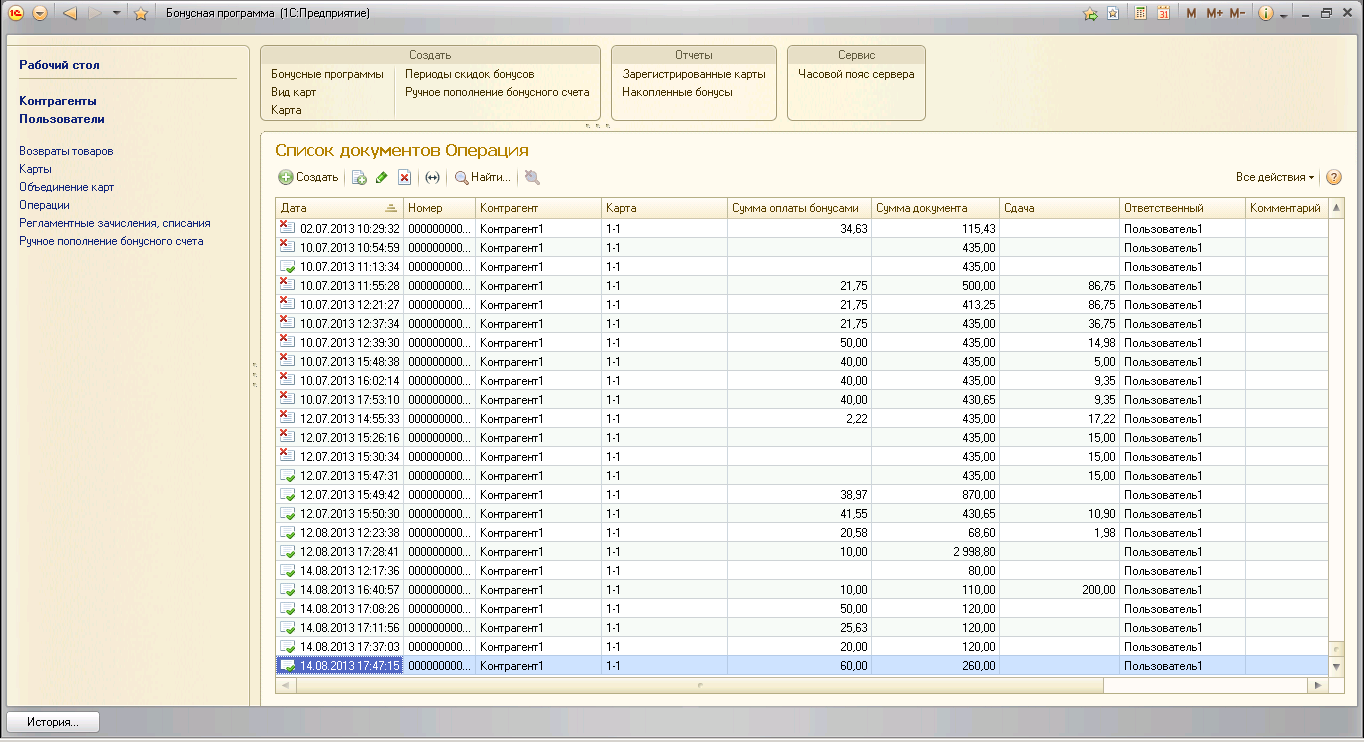Go to Возвраты товаров
This screenshot has width=1364, height=742.
point(66,151)
